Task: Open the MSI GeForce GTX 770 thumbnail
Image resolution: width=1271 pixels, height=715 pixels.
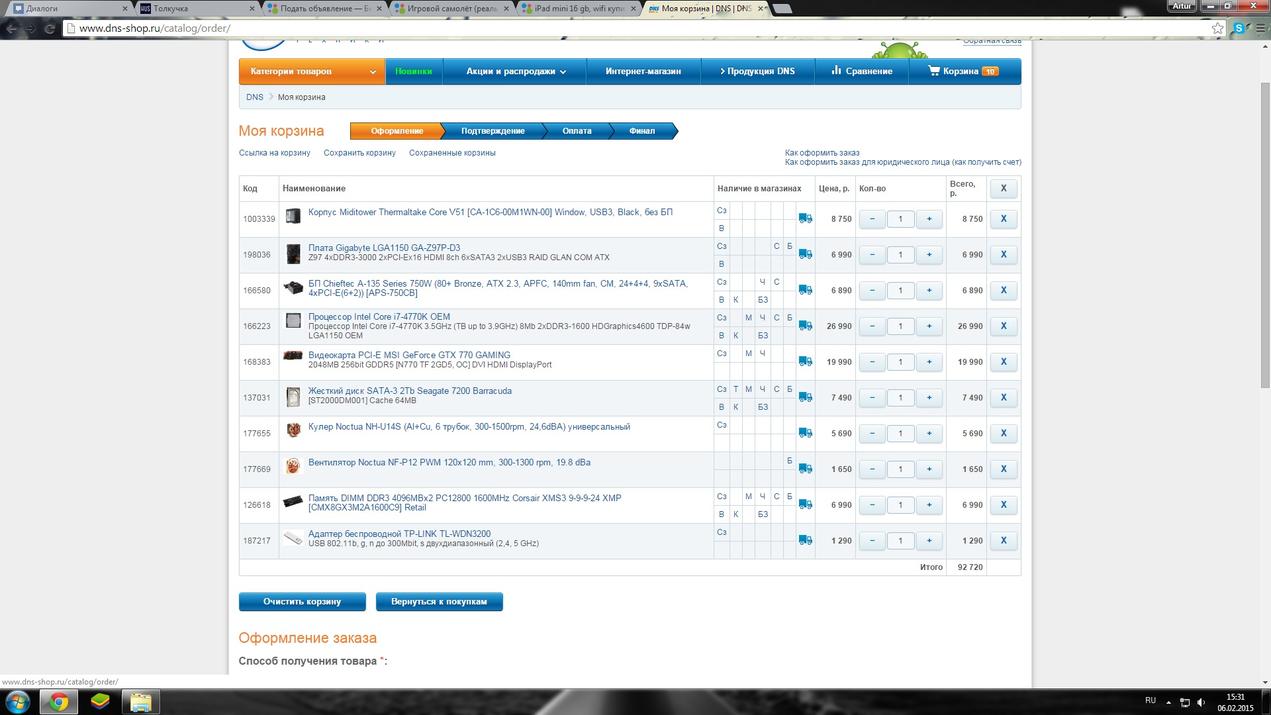Action: click(293, 355)
